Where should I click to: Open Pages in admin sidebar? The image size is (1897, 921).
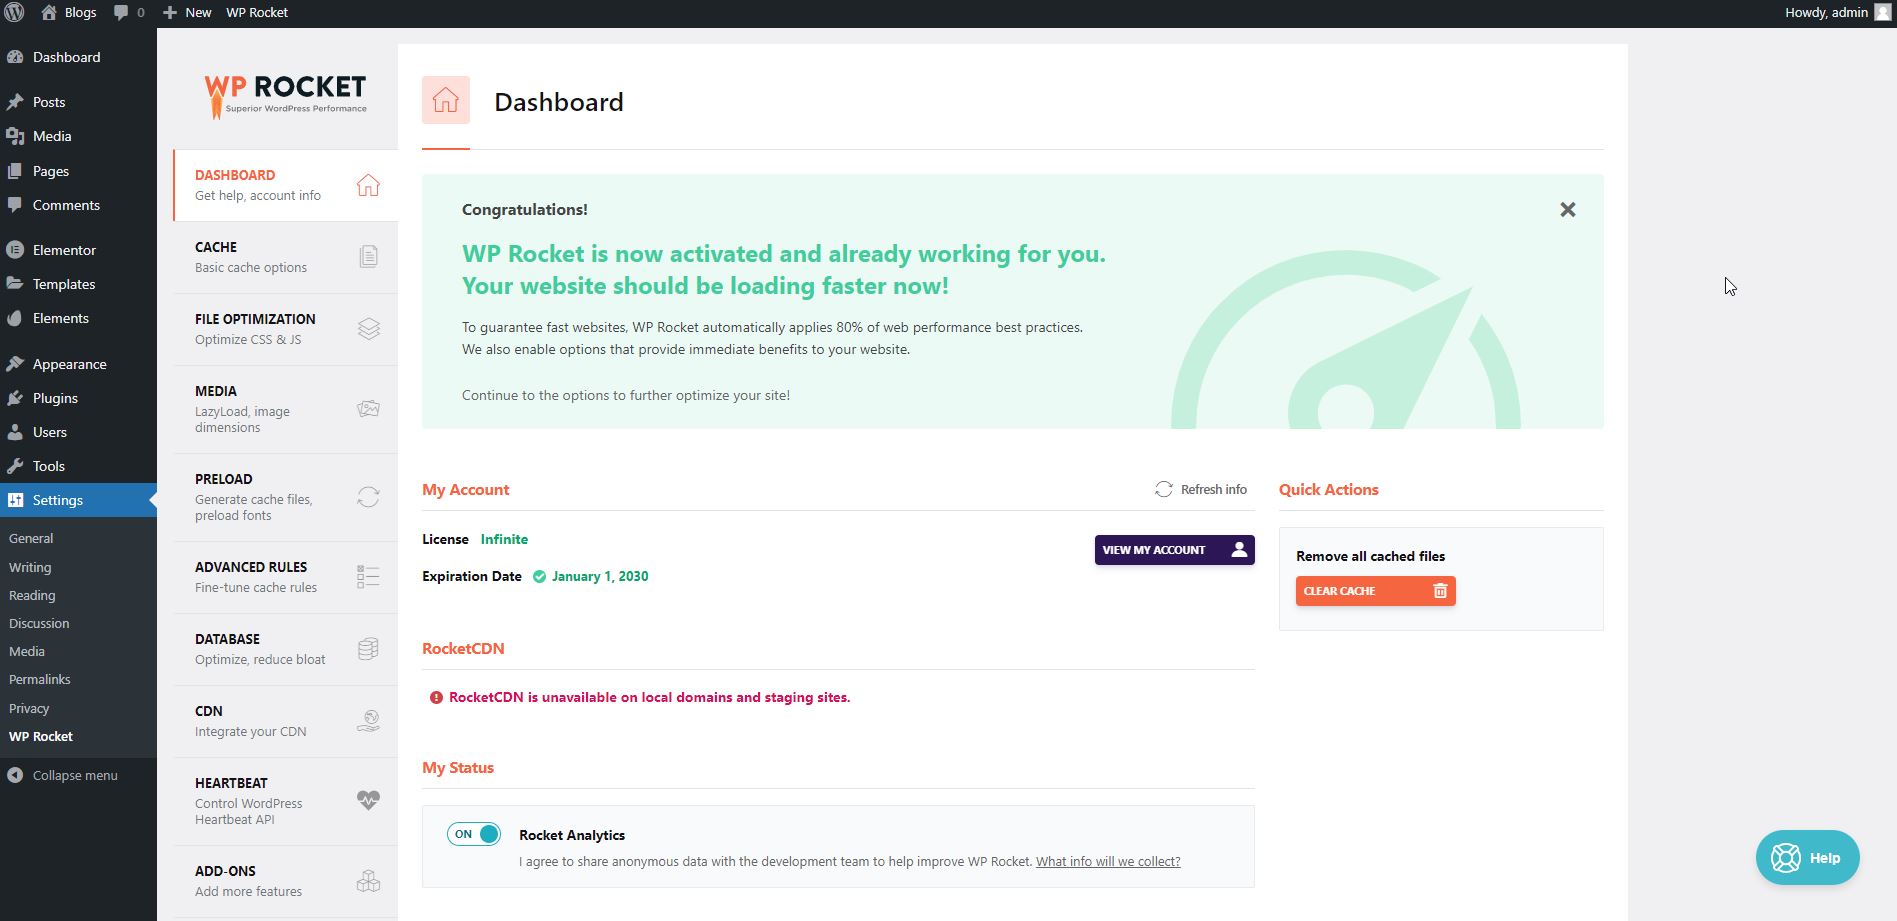(x=78, y=171)
